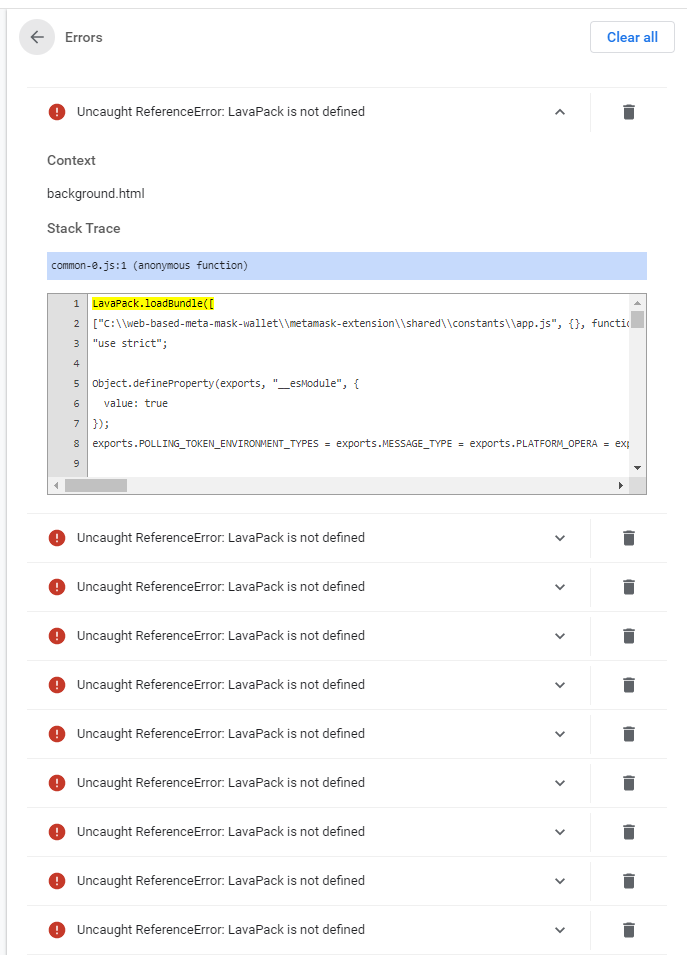Image resolution: width=687 pixels, height=955 pixels.
Task: Collapse the expanded LavaPack error entry
Action: (560, 112)
